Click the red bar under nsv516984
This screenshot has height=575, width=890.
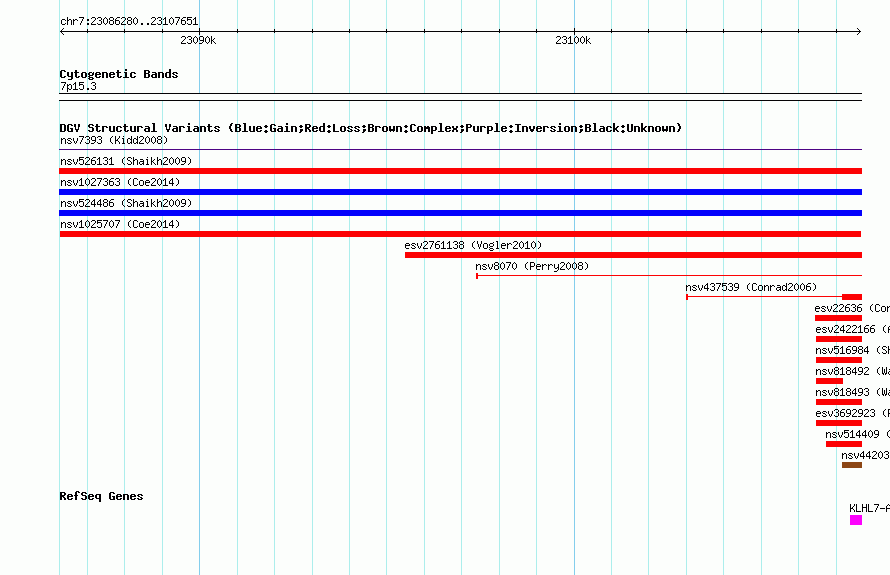(839, 360)
